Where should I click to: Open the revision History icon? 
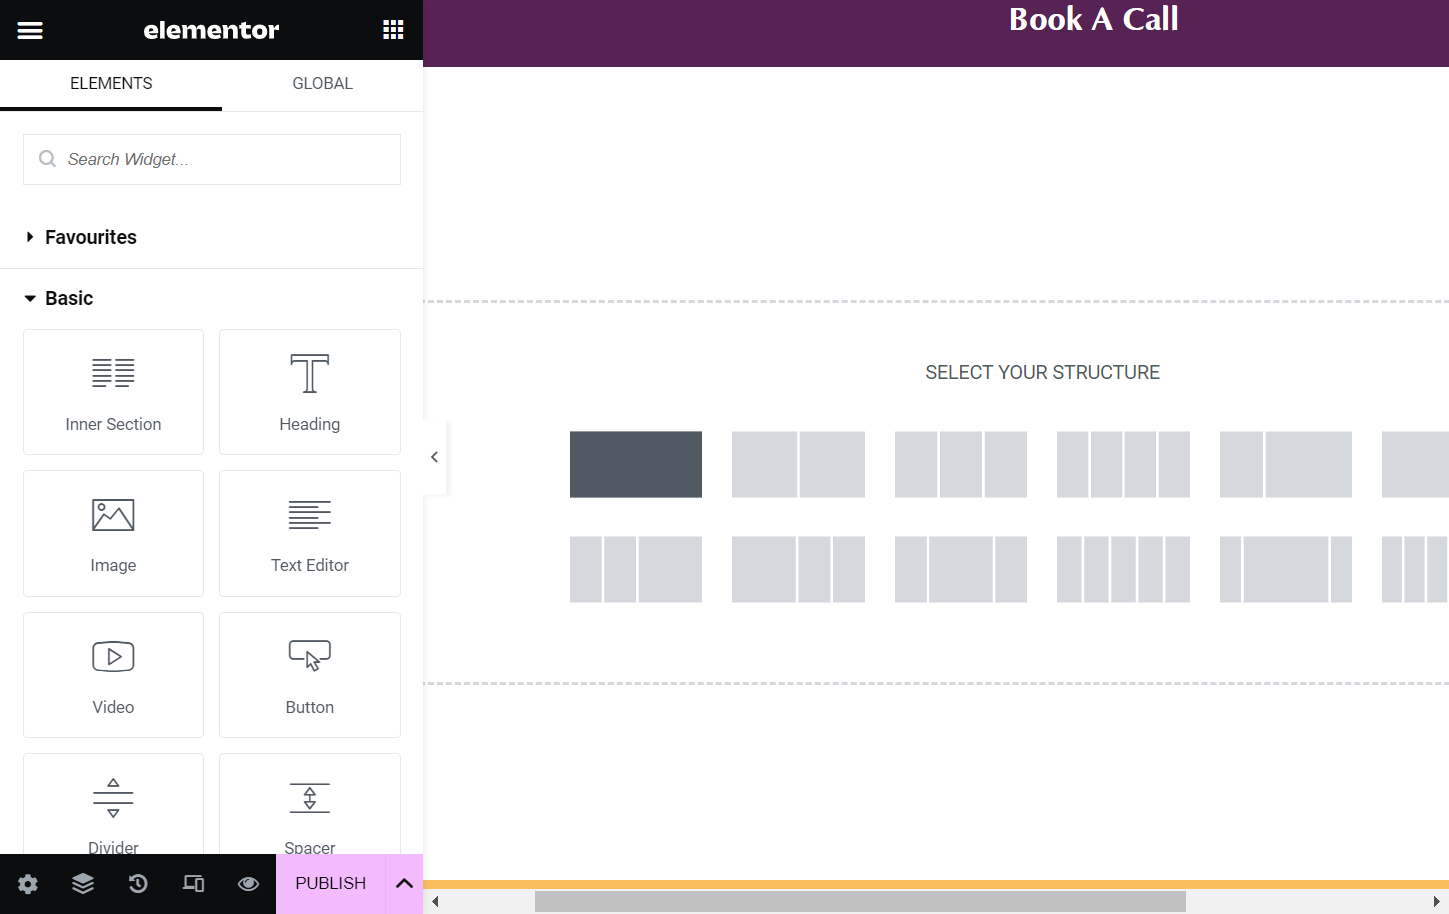138,883
